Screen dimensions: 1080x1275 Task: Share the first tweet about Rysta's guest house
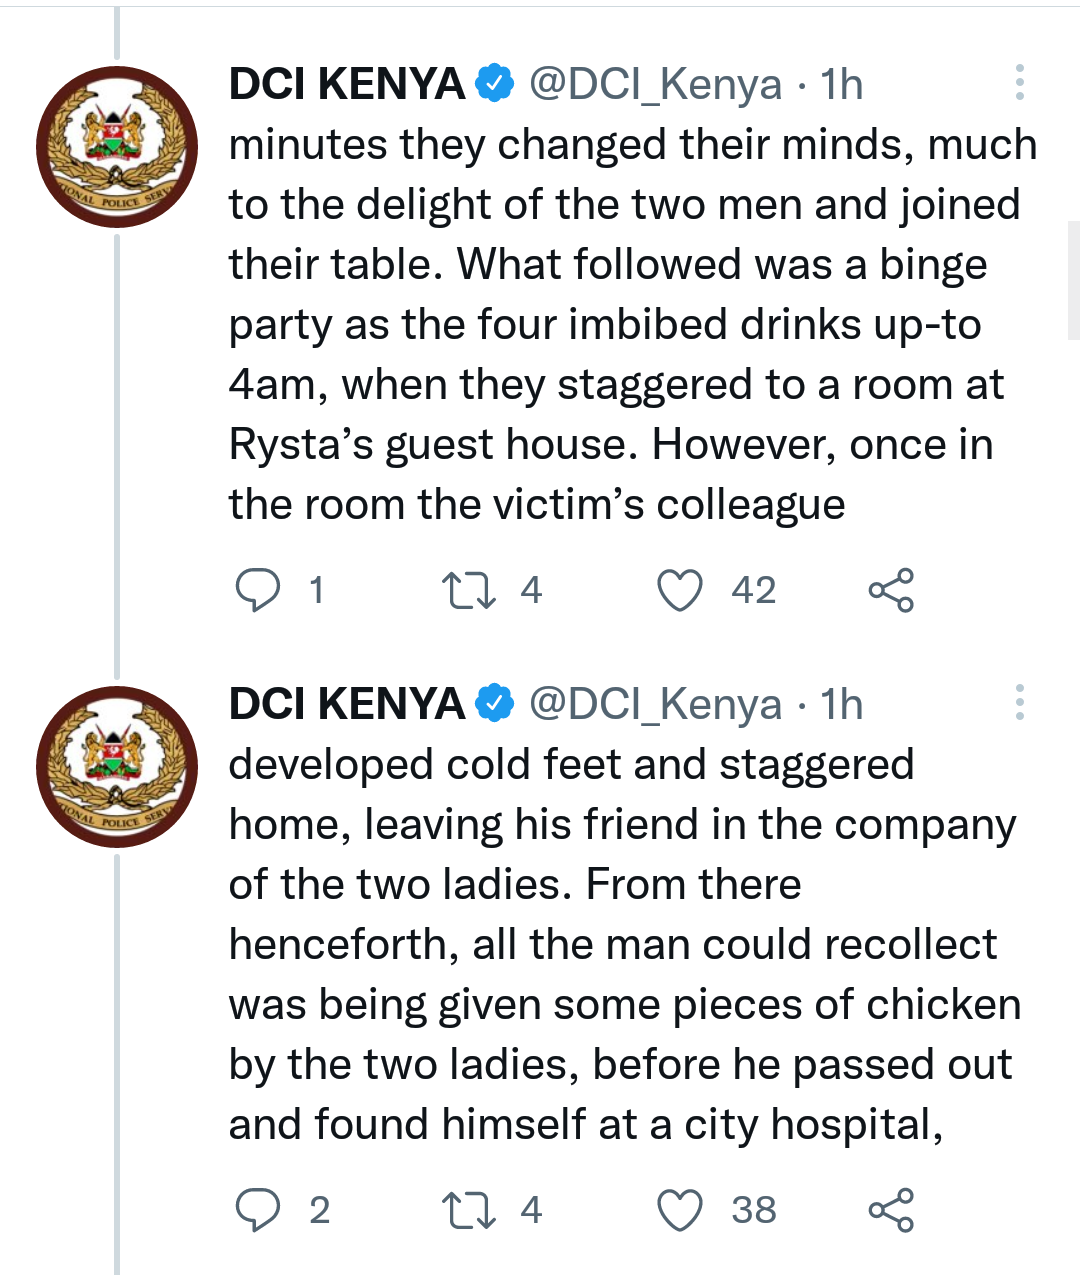[x=891, y=590]
